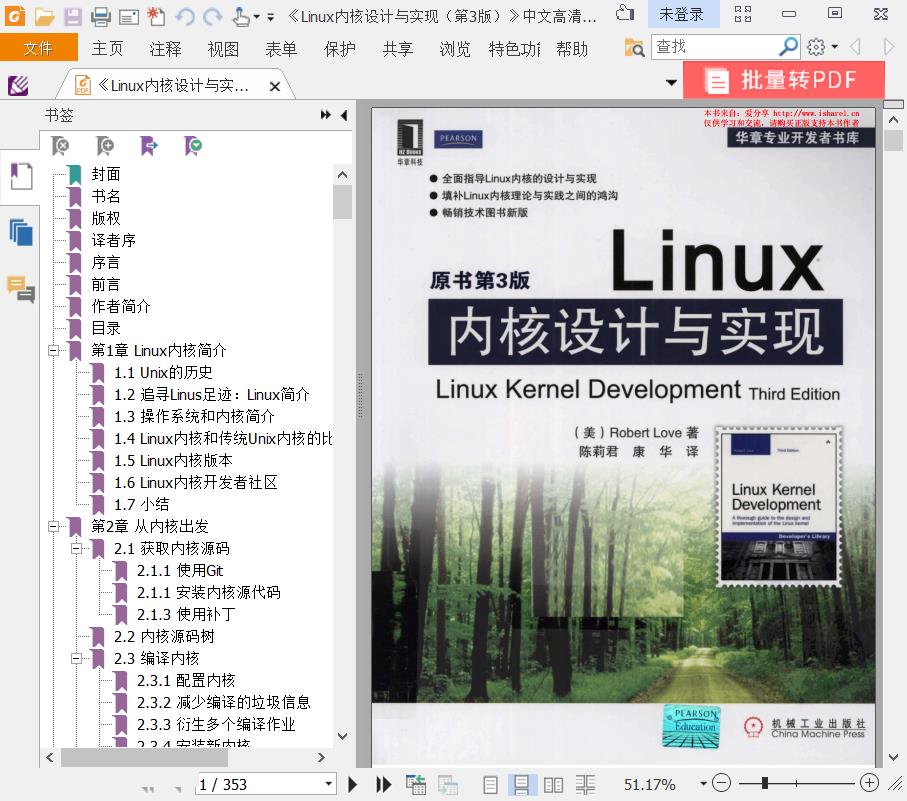This screenshot has width=907, height=801.
Task: Select the 封面 bookmark
Action: click(x=106, y=174)
